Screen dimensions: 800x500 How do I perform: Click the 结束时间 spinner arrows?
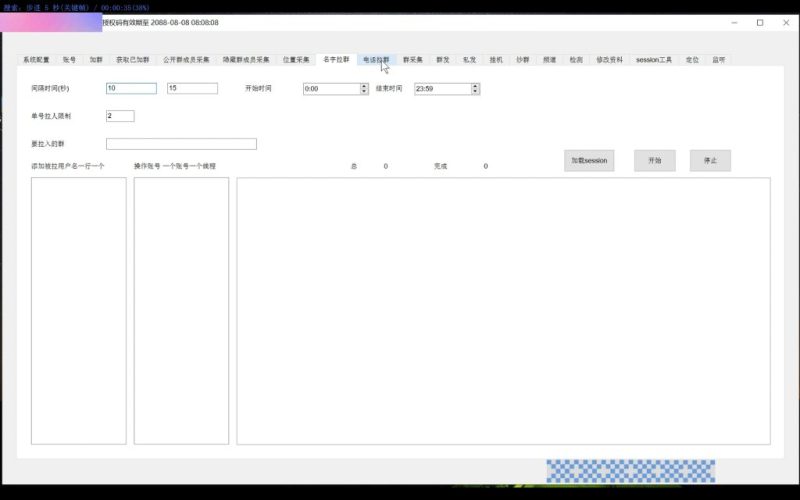click(x=475, y=88)
